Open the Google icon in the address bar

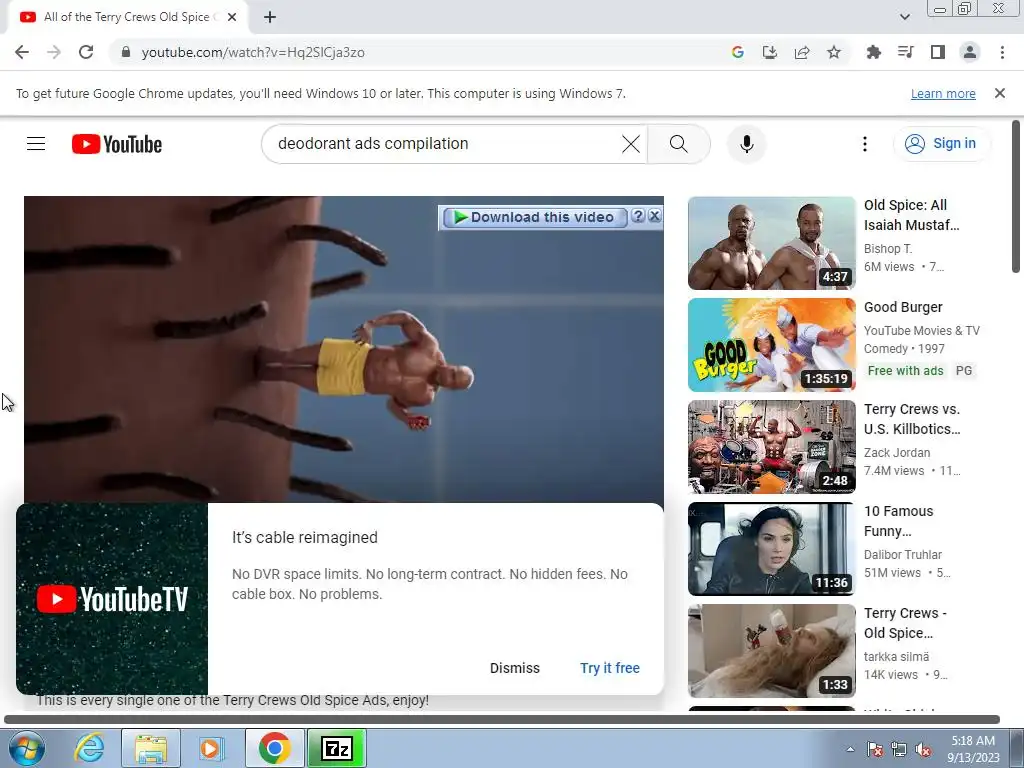(x=738, y=52)
